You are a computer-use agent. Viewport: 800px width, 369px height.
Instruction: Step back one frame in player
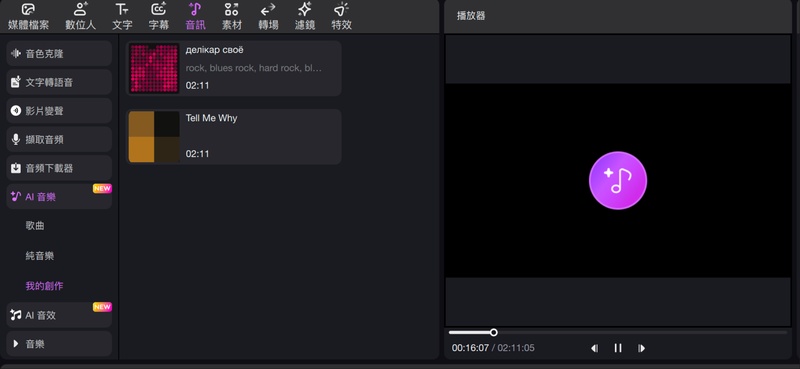pyautogui.click(x=594, y=348)
